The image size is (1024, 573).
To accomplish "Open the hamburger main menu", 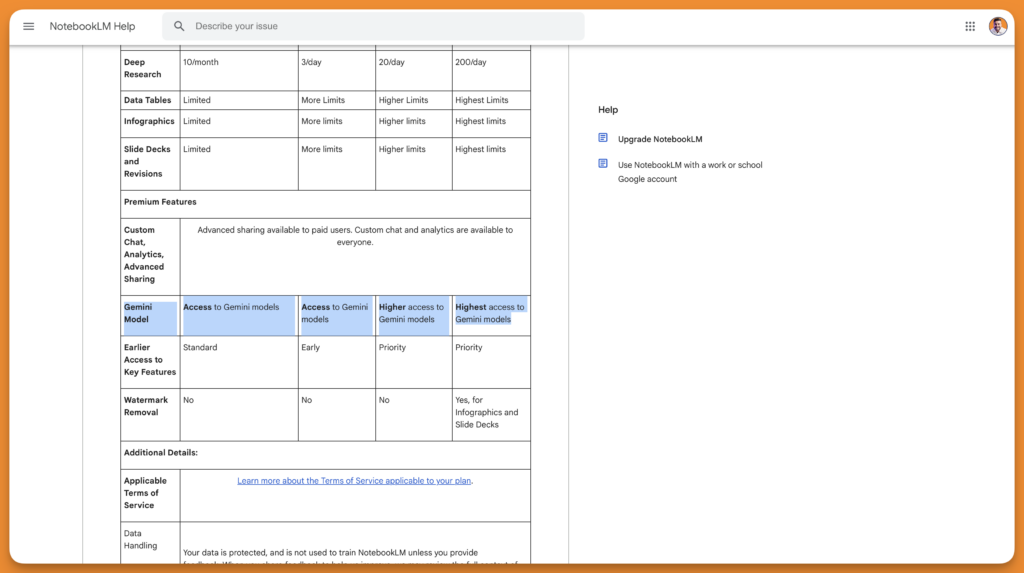I will pos(28,26).
